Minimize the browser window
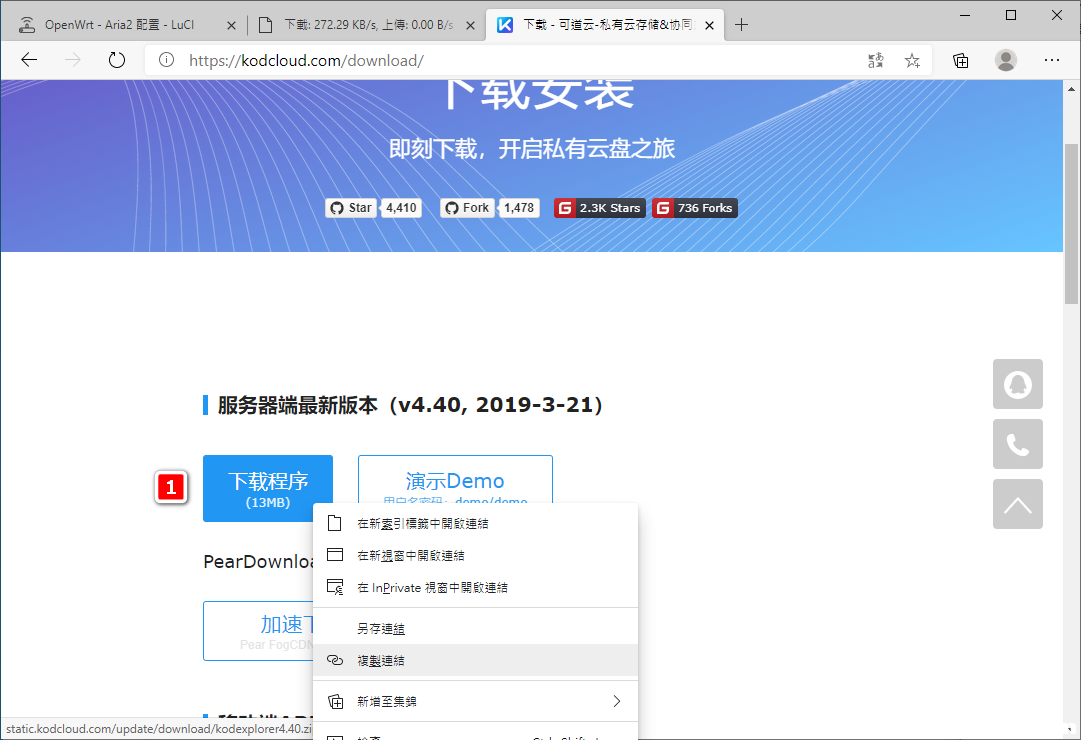This screenshot has width=1081, height=740. click(x=965, y=15)
